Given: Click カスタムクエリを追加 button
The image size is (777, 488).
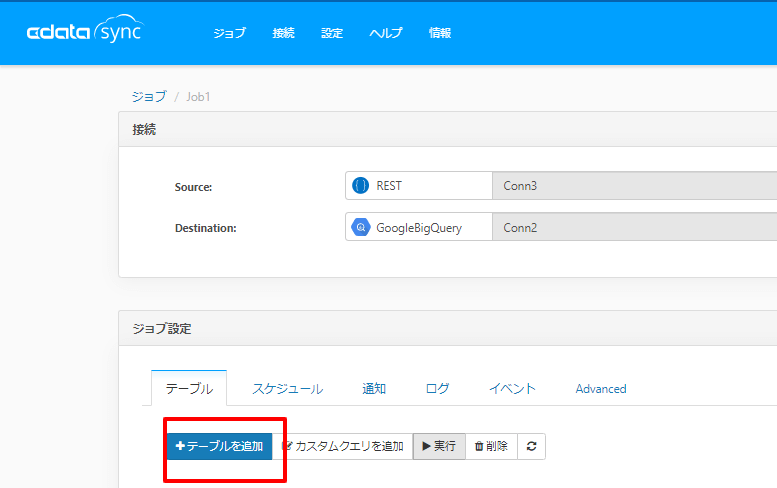Looking at the screenshot, I should 342,446.
